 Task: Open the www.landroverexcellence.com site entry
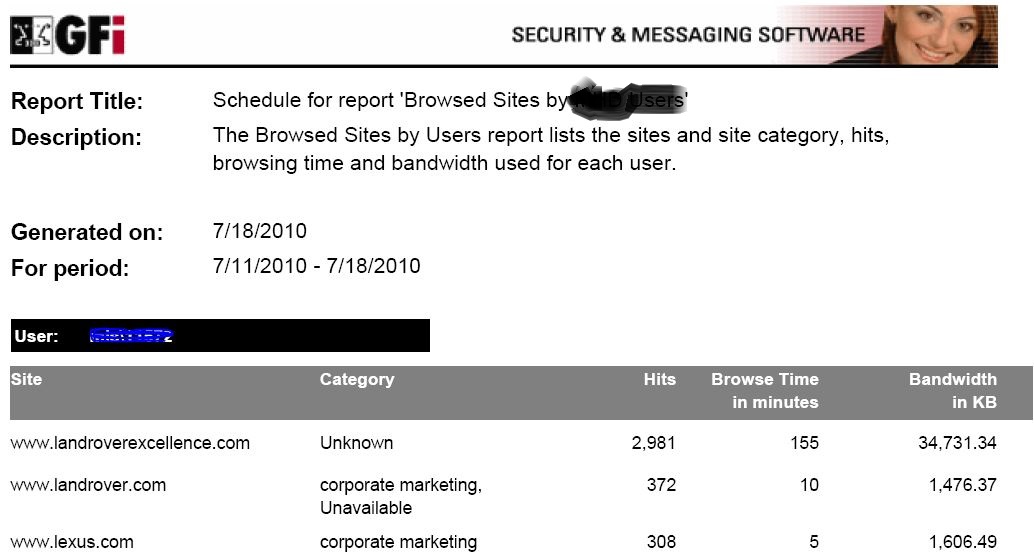pos(130,442)
